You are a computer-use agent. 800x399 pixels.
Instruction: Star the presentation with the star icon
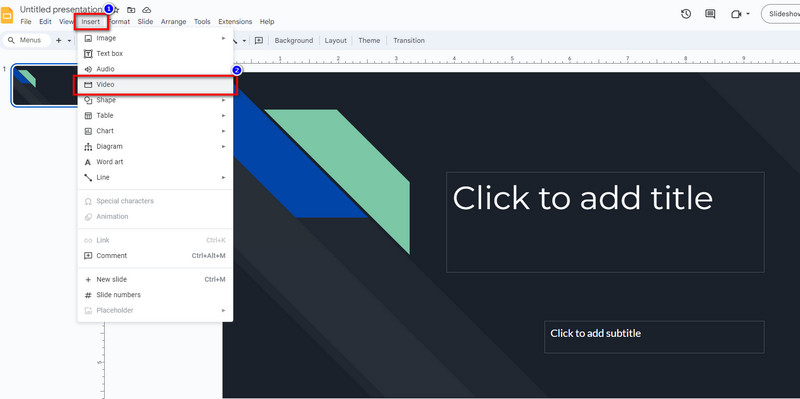pos(116,10)
